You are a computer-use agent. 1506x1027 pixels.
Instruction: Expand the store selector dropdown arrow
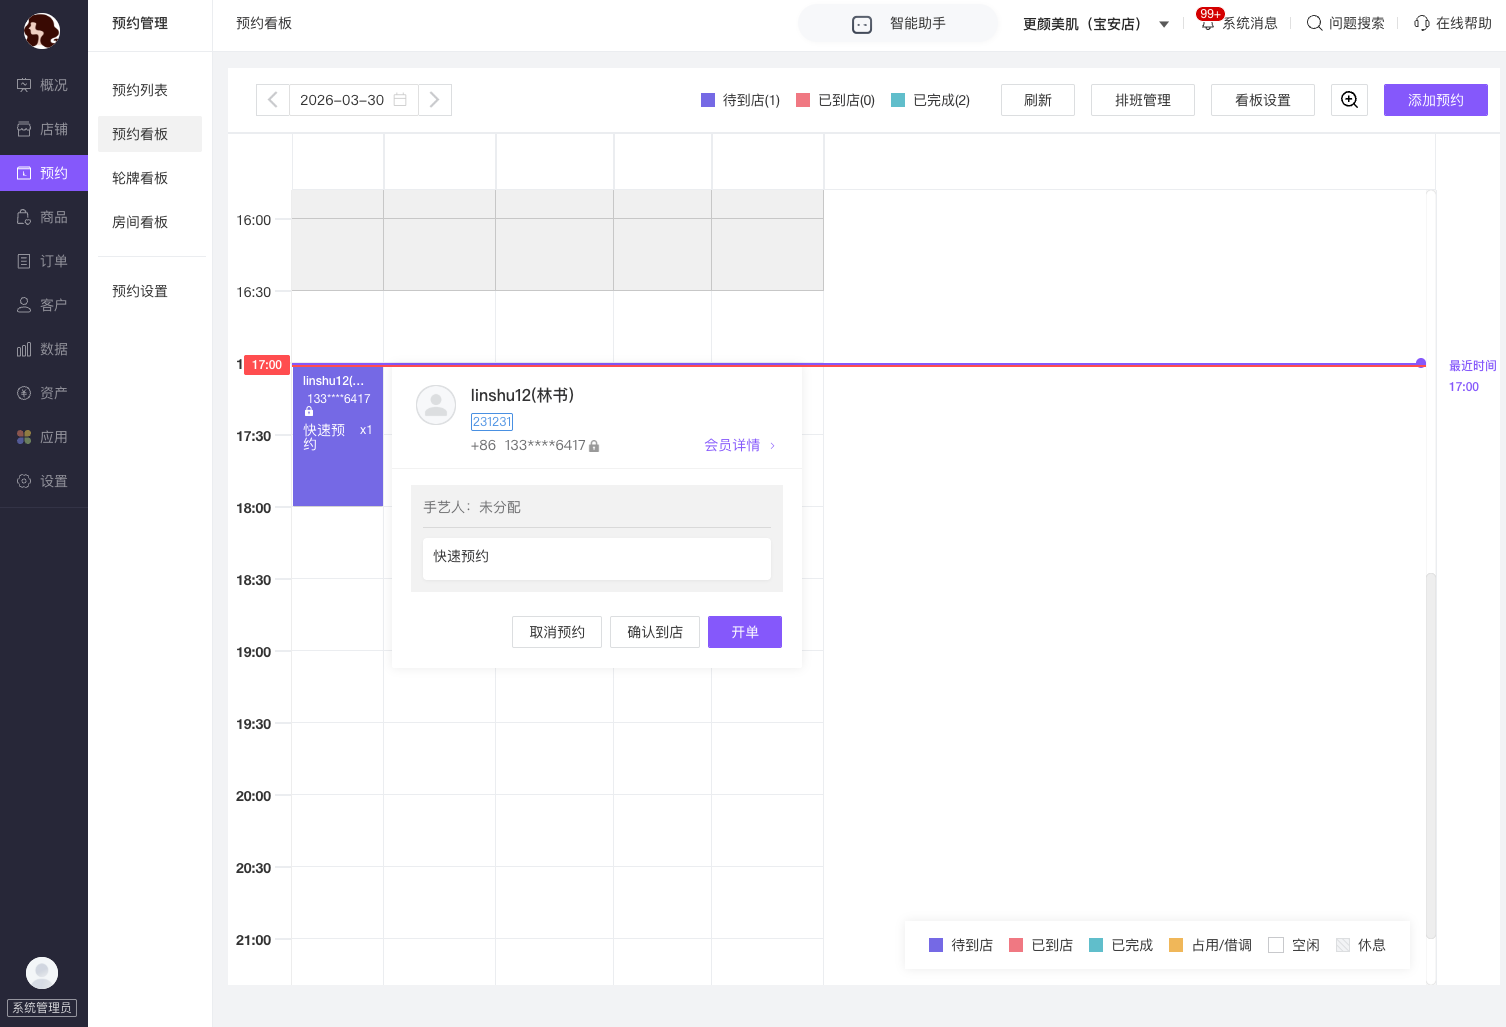pos(1164,24)
